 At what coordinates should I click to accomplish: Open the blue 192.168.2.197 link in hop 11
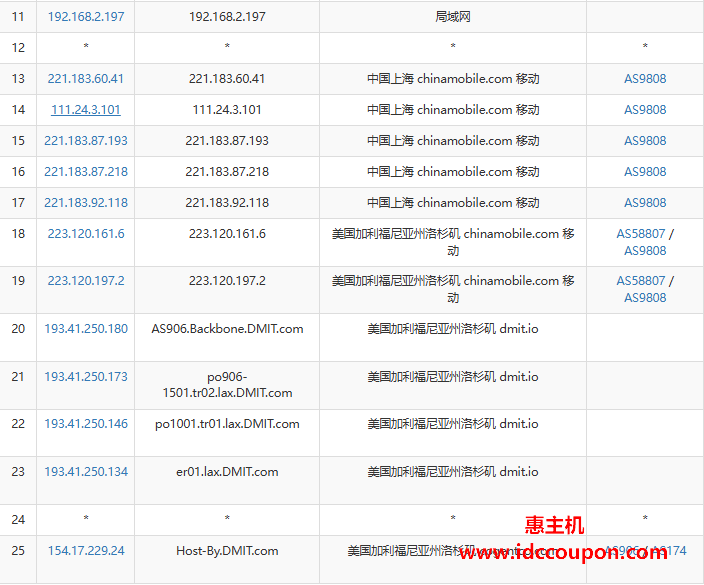coord(86,17)
